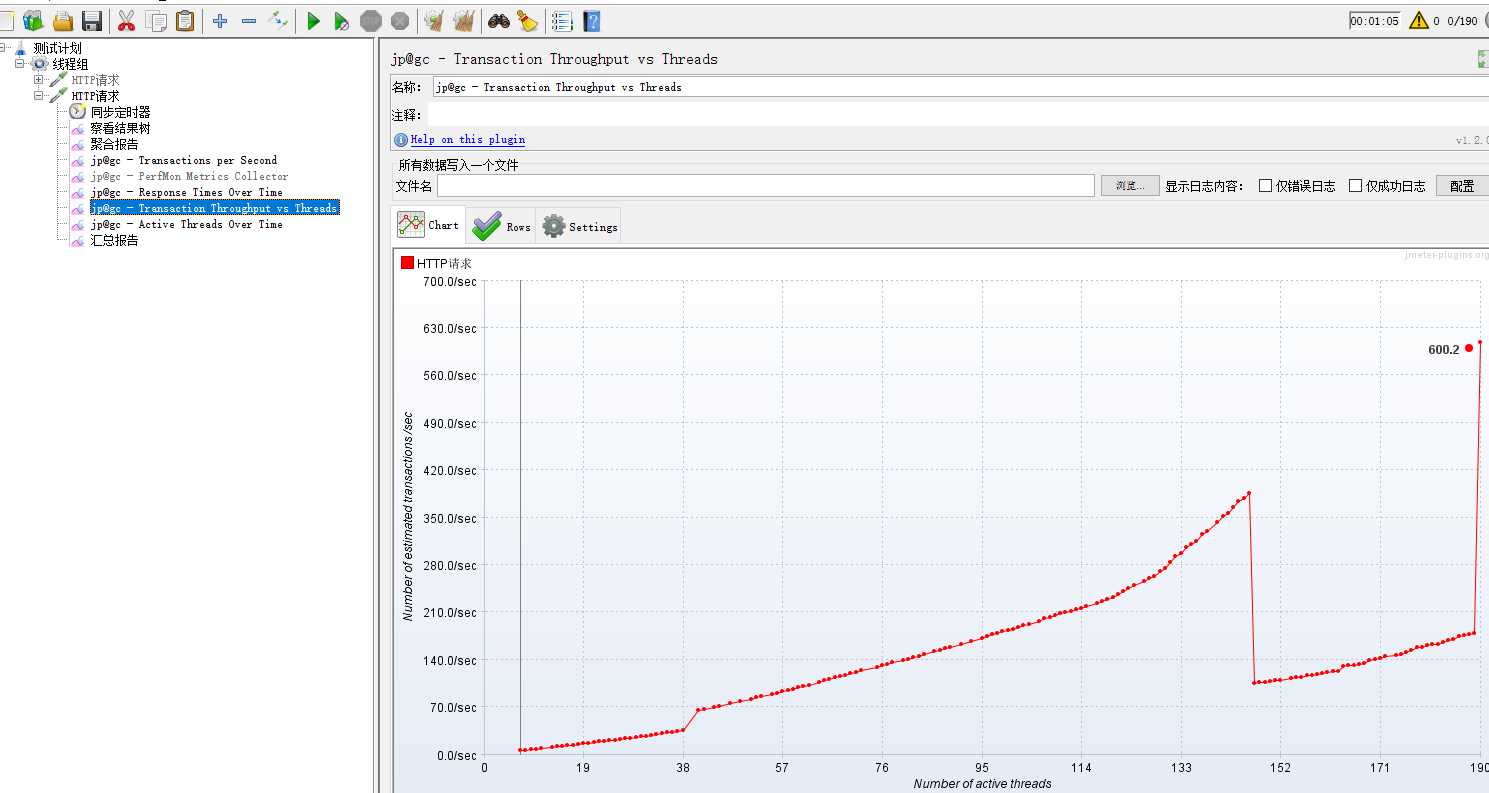Viewport: 1489px width, 793px height.
Task: Select jp@gc - Transaction Throughput vs Threads
Action: point(215,208)
